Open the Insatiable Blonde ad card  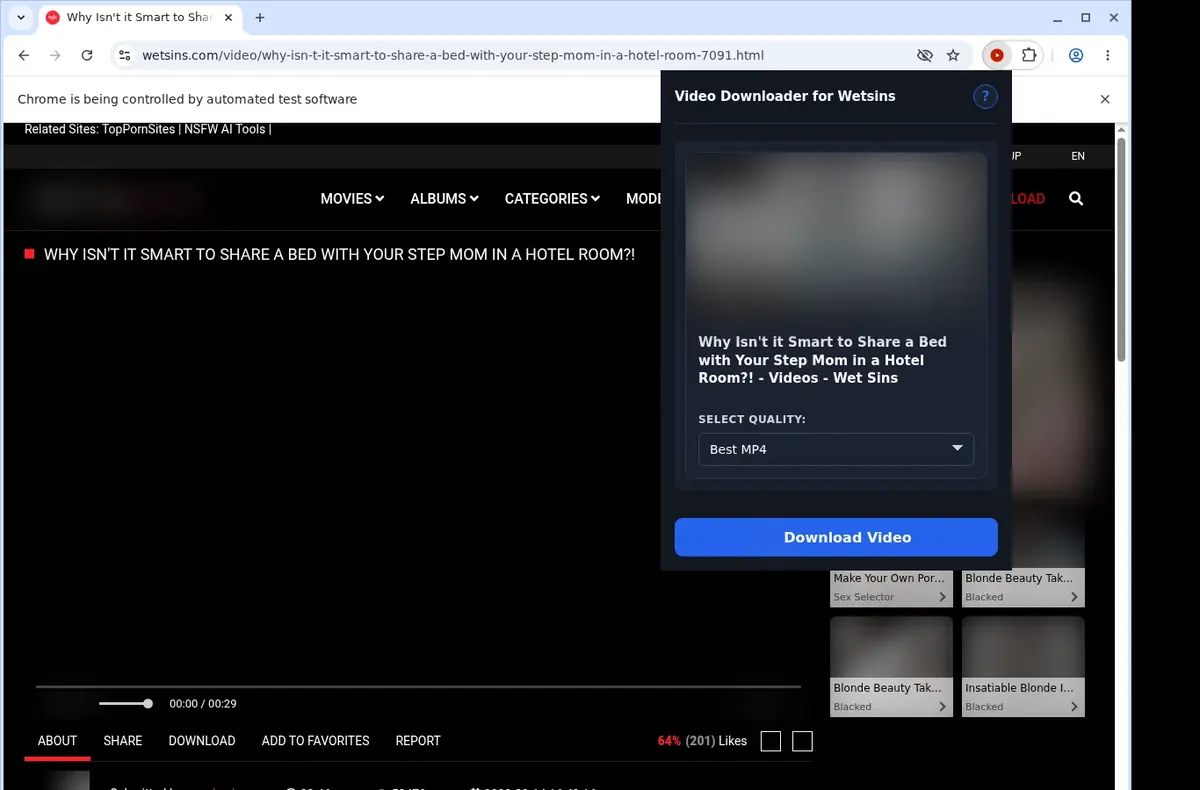[1023, 666]
